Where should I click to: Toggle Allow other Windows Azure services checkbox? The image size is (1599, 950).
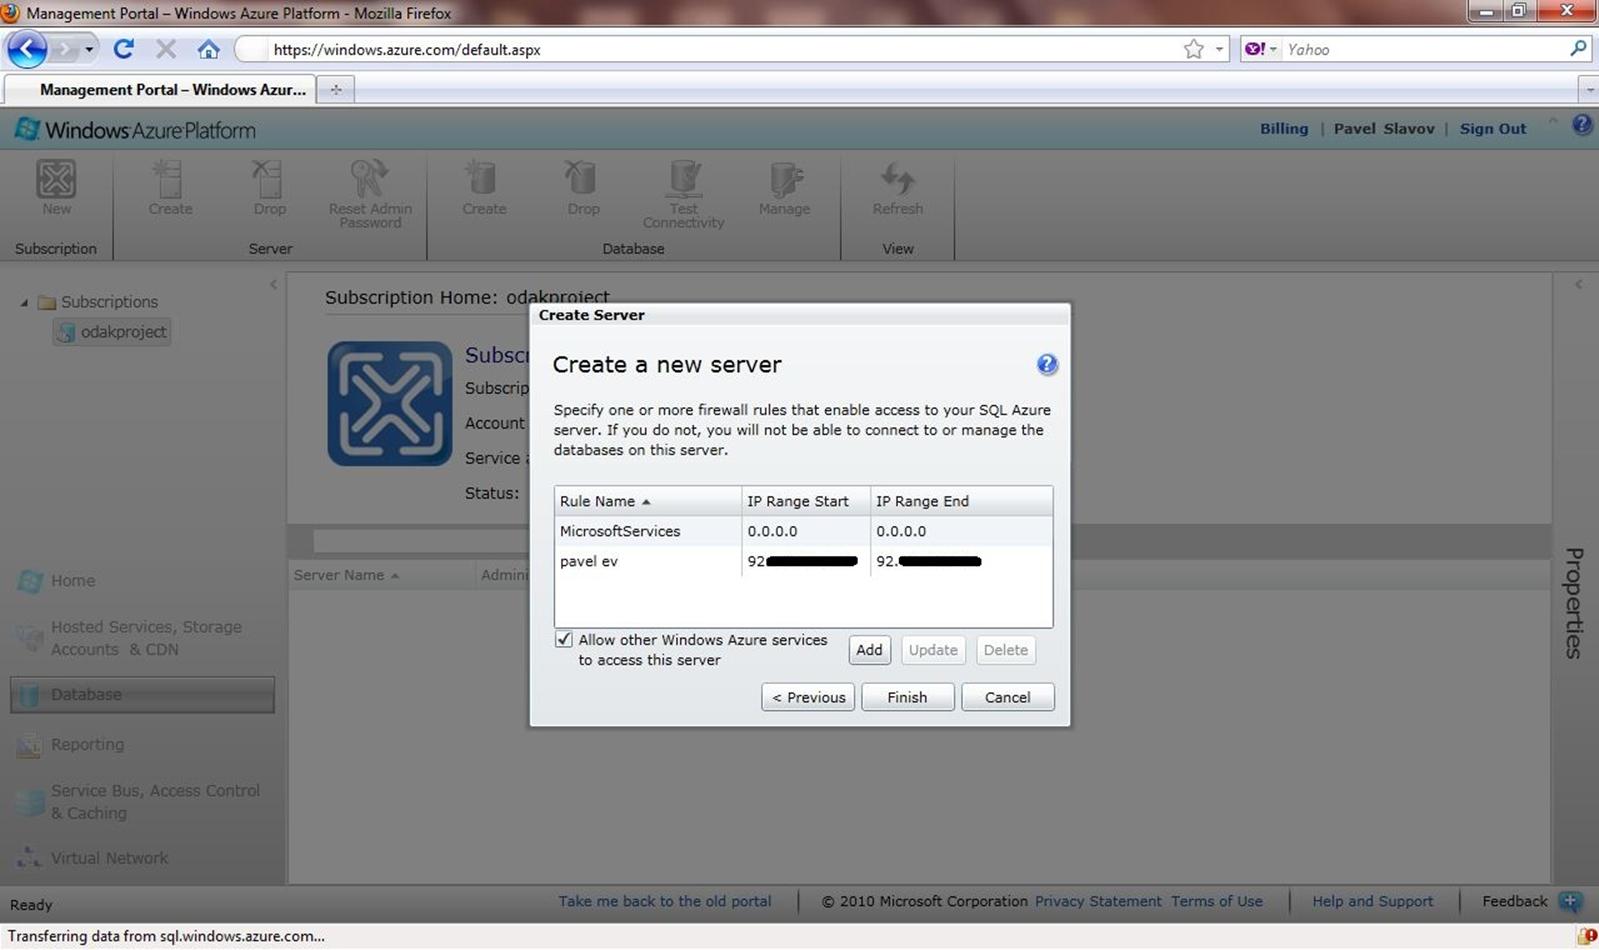pos(564,640)
